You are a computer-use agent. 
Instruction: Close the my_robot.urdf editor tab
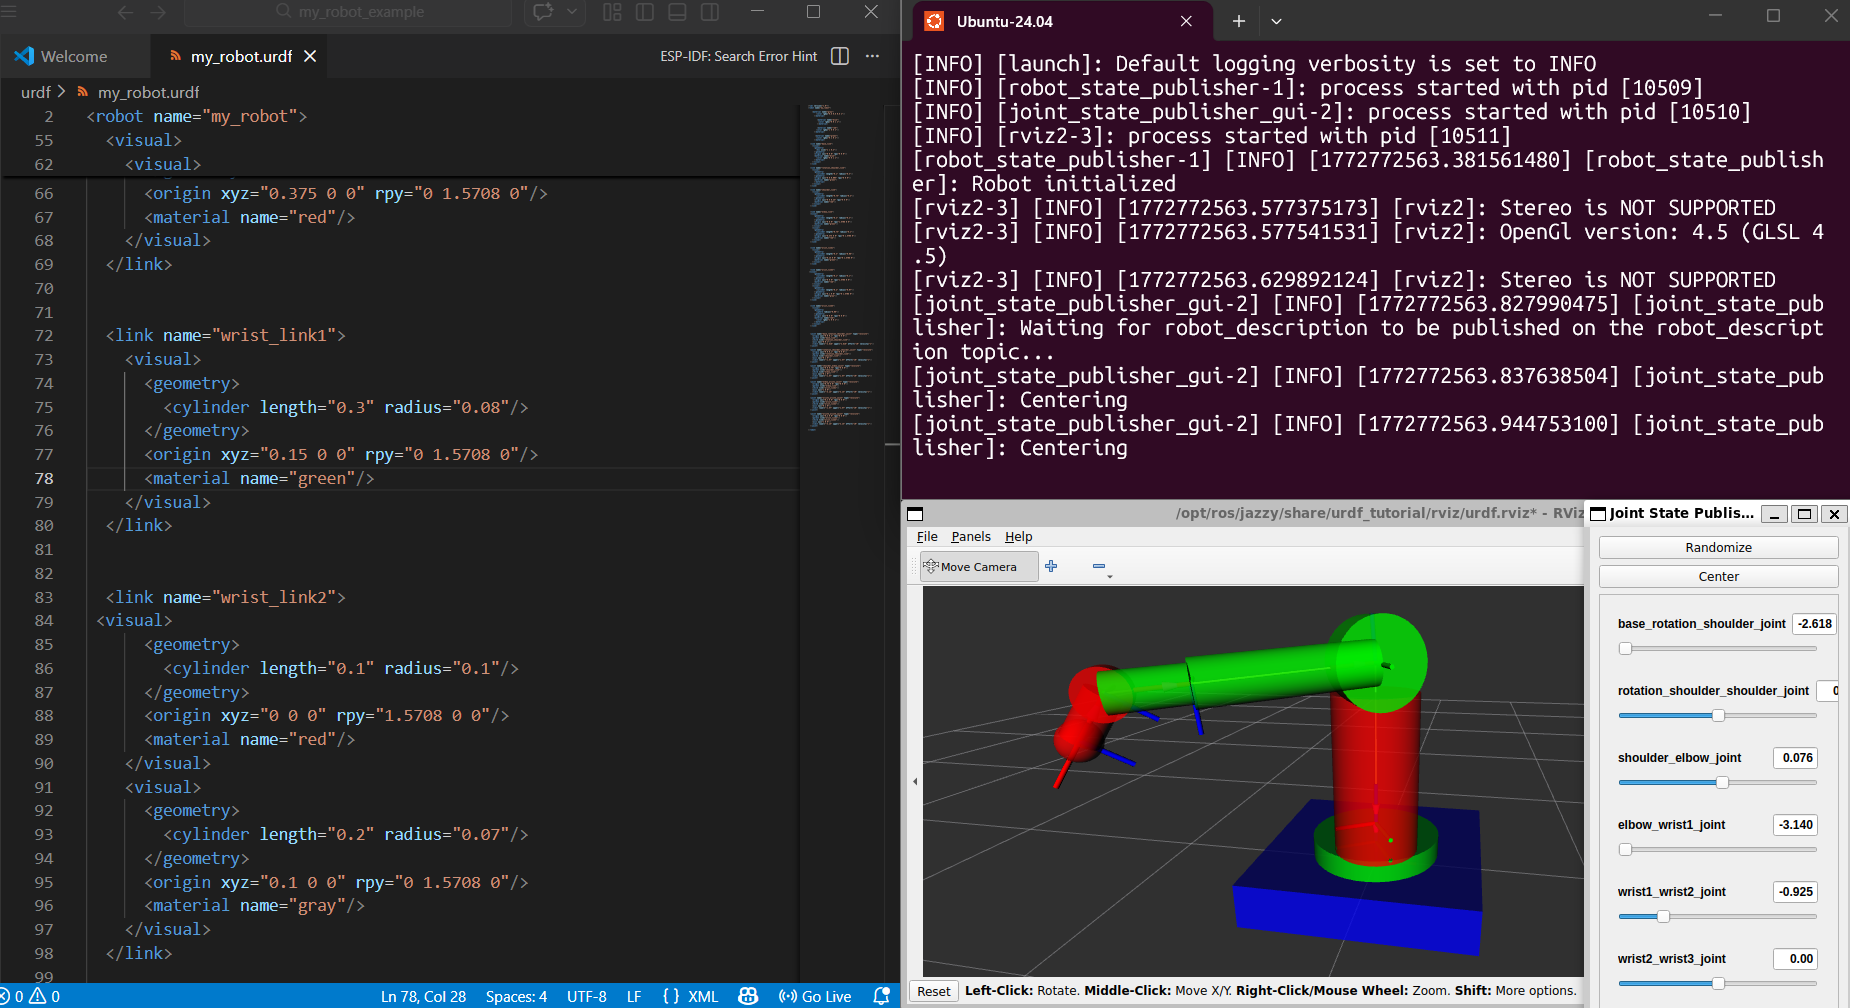point(310,56)
